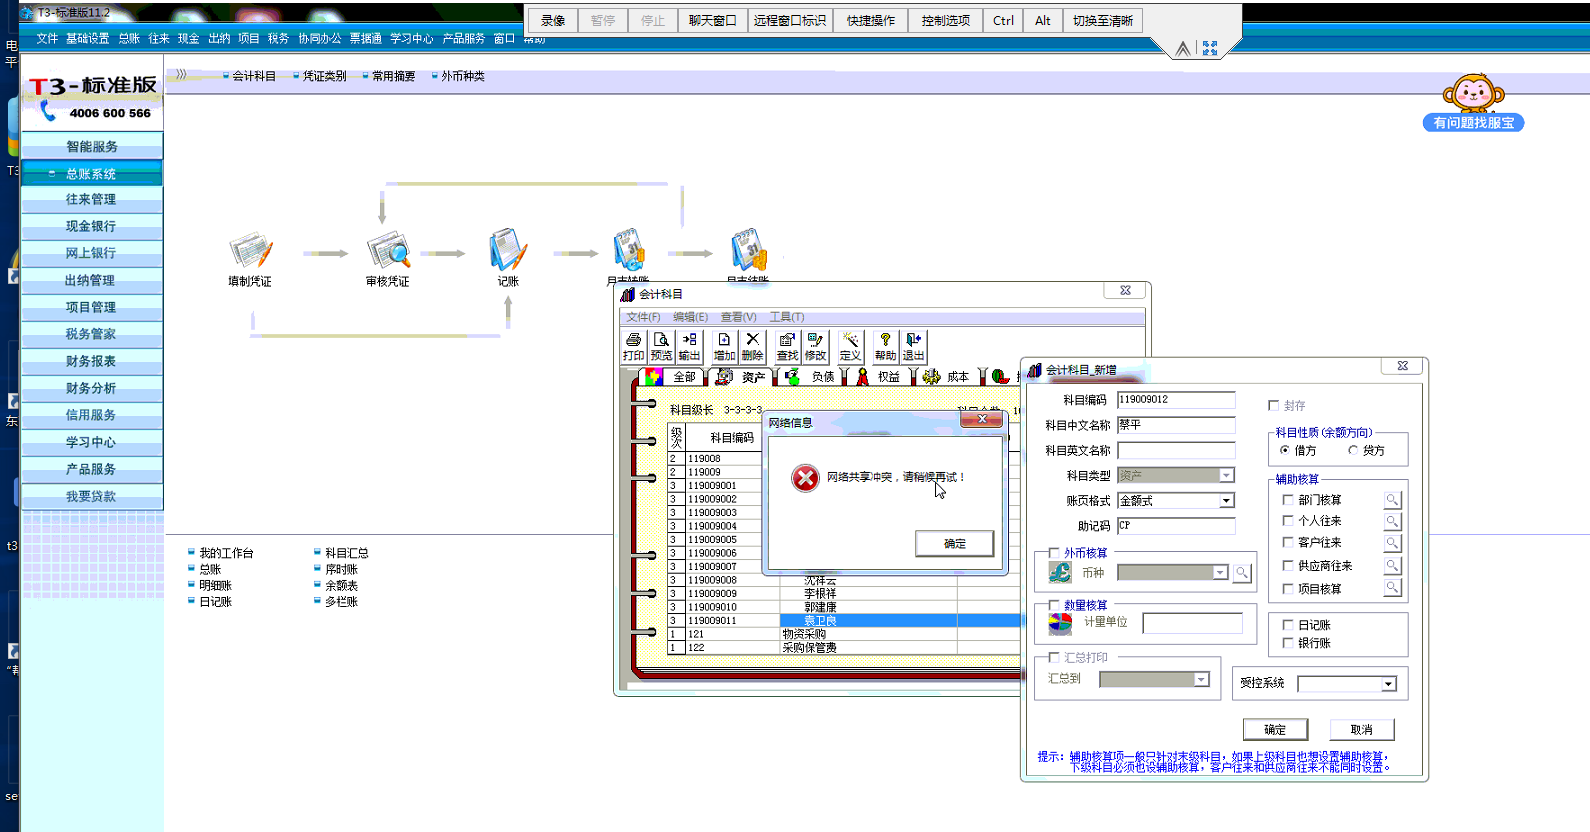
Task: Select the 借方 radio button
Action: click(x=1285, y=450)
